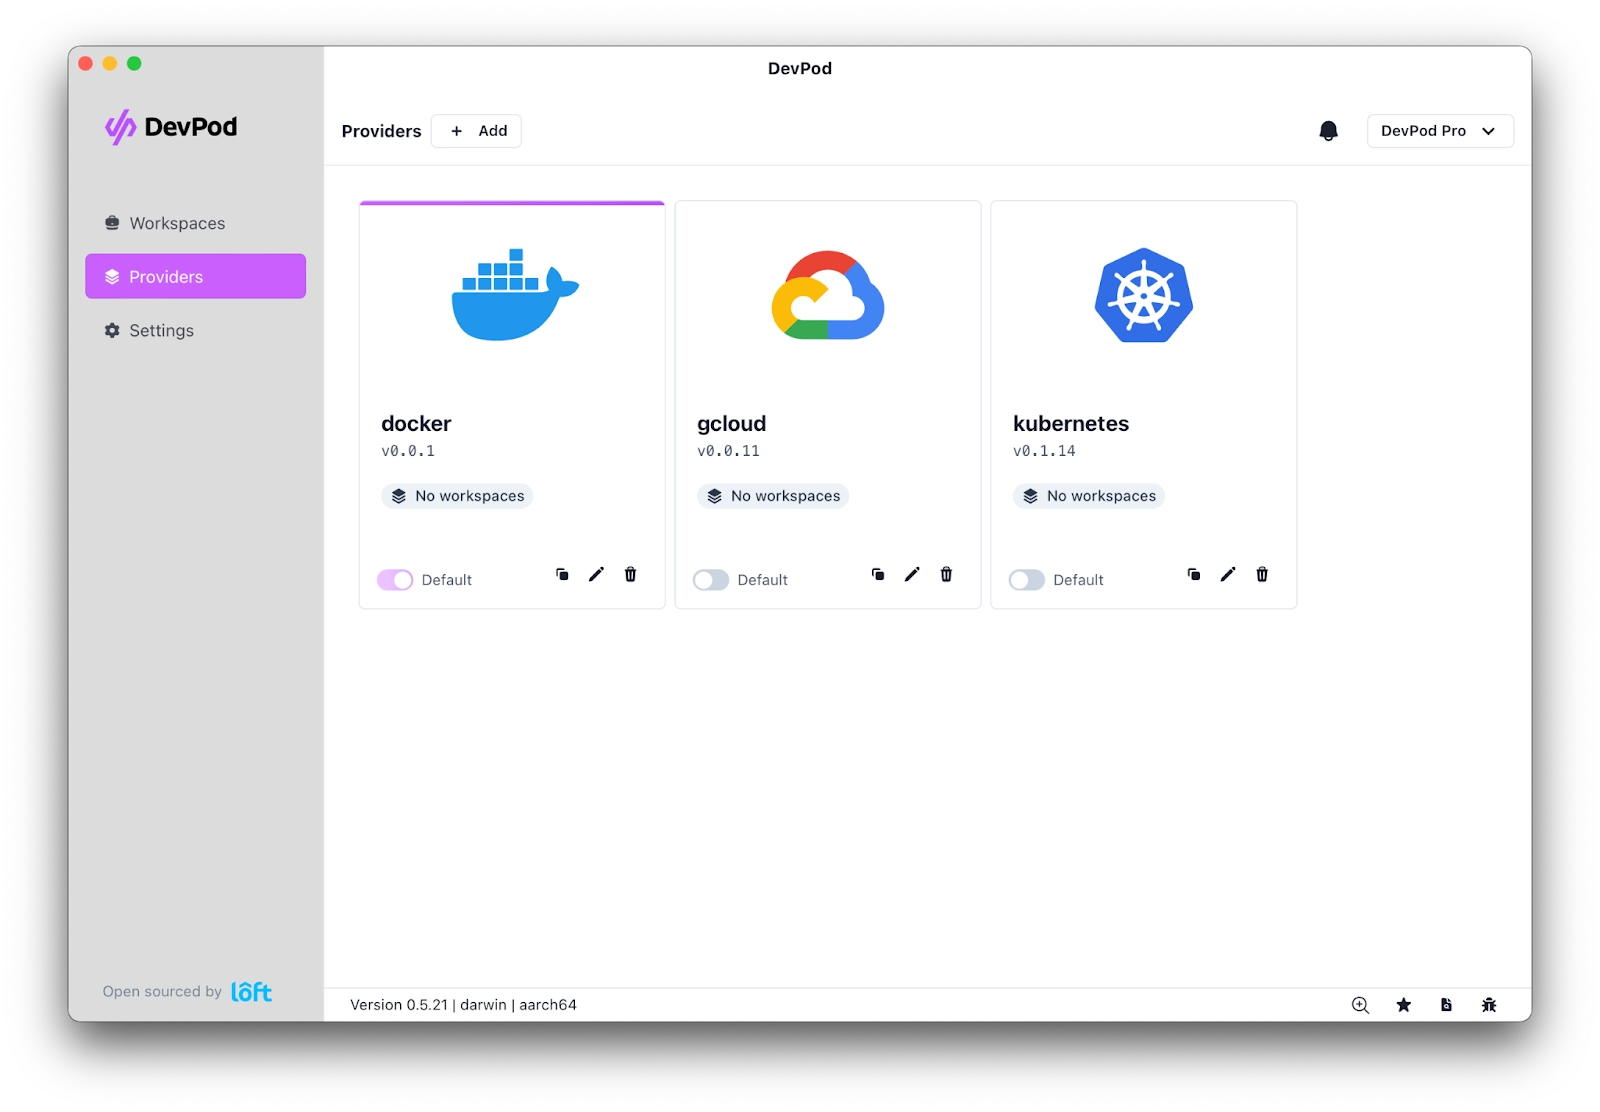Click the Docker whale logo
This screenshot has height=1112, width=1600.
click(514, 295)
